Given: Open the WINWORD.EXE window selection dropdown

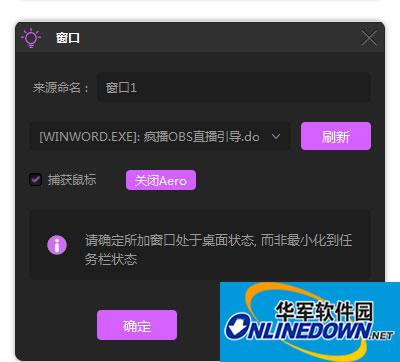Looking at the screenshot, I should (x=160, y=137).
